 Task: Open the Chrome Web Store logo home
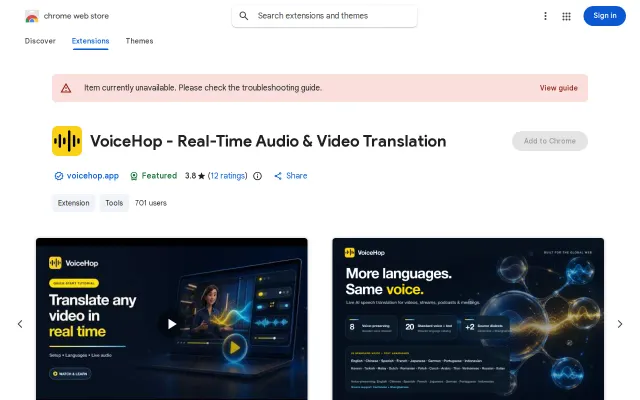67,16
